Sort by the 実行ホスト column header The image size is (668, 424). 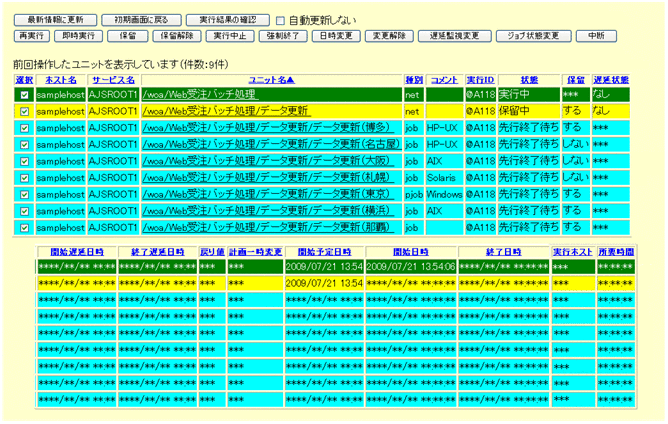tap(572, 252)
